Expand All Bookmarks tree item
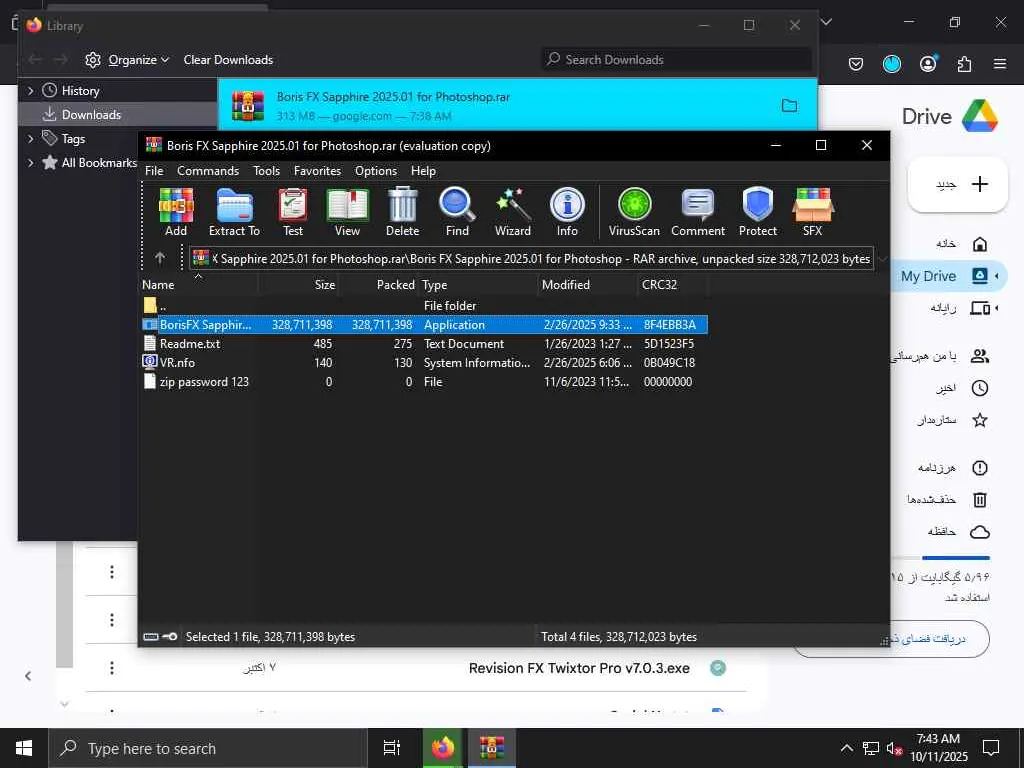Screen dimensions: 1024x768 click(30, 163)
